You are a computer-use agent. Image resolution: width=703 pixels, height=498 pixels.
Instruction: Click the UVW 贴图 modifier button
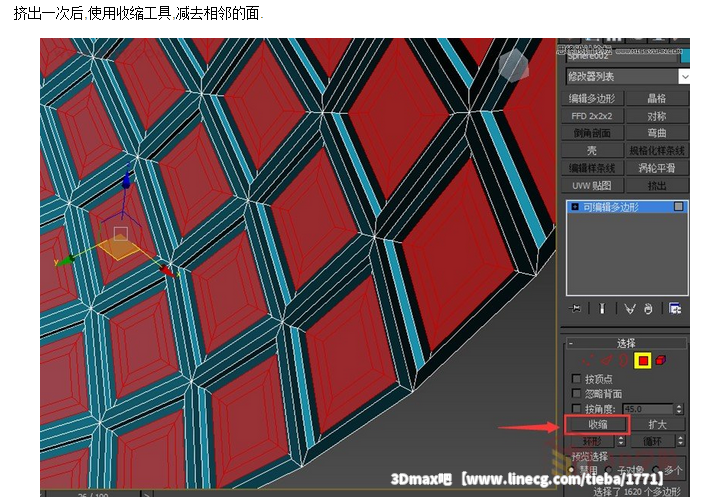(592, 185)
